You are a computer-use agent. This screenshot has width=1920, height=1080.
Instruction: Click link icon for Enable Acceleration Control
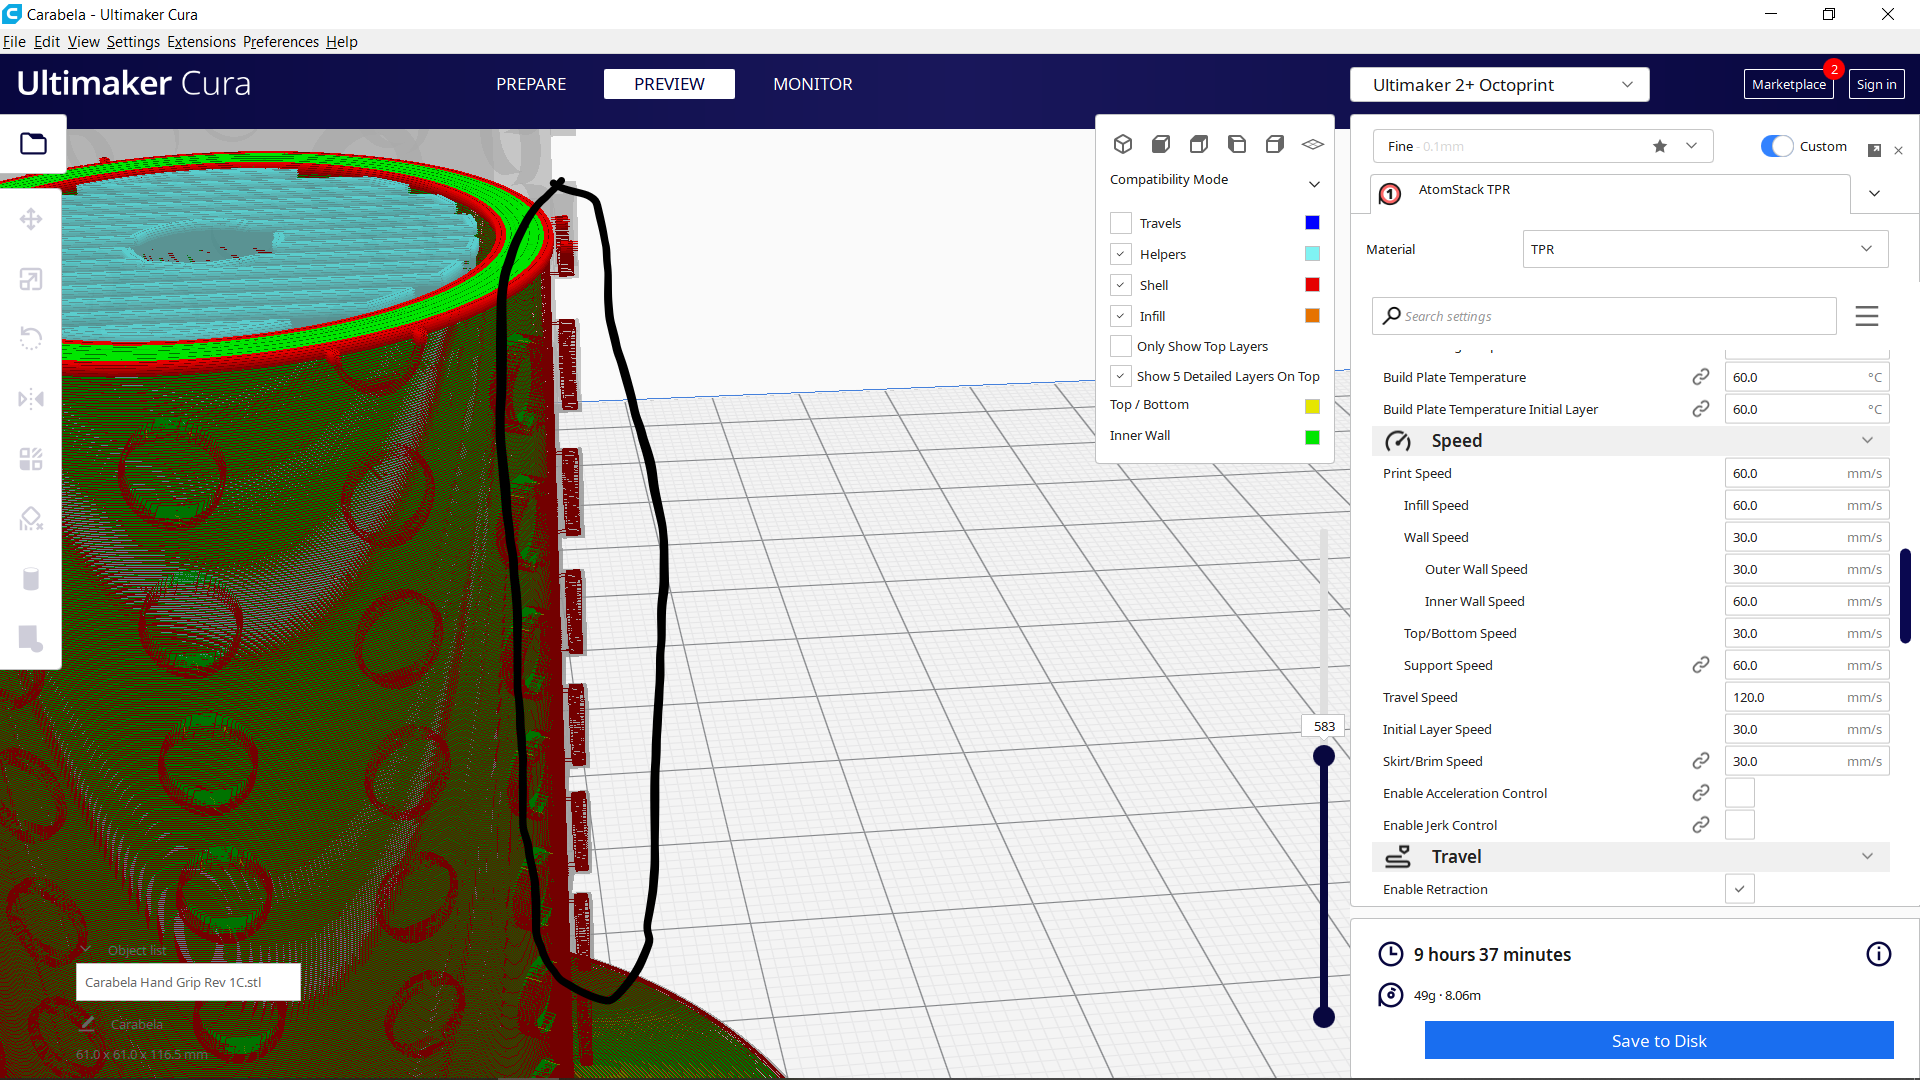click(x=1701, y=793)
